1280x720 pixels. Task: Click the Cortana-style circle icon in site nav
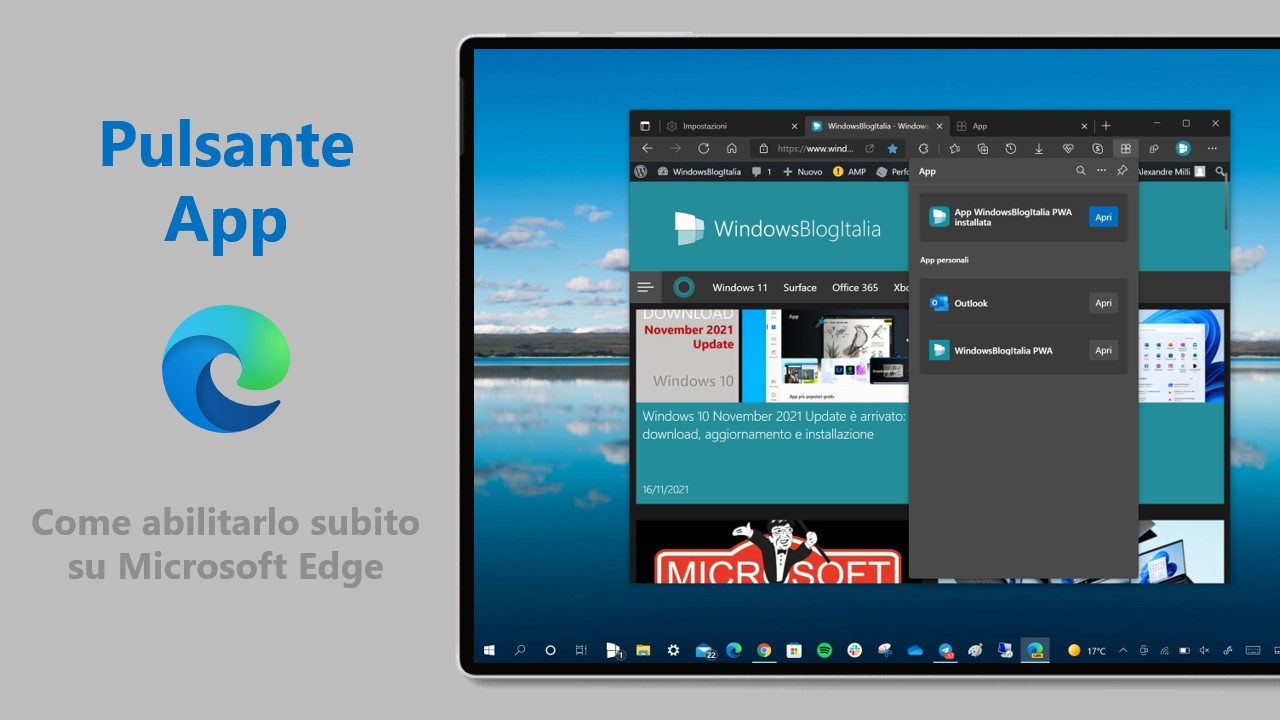(684, 287)
